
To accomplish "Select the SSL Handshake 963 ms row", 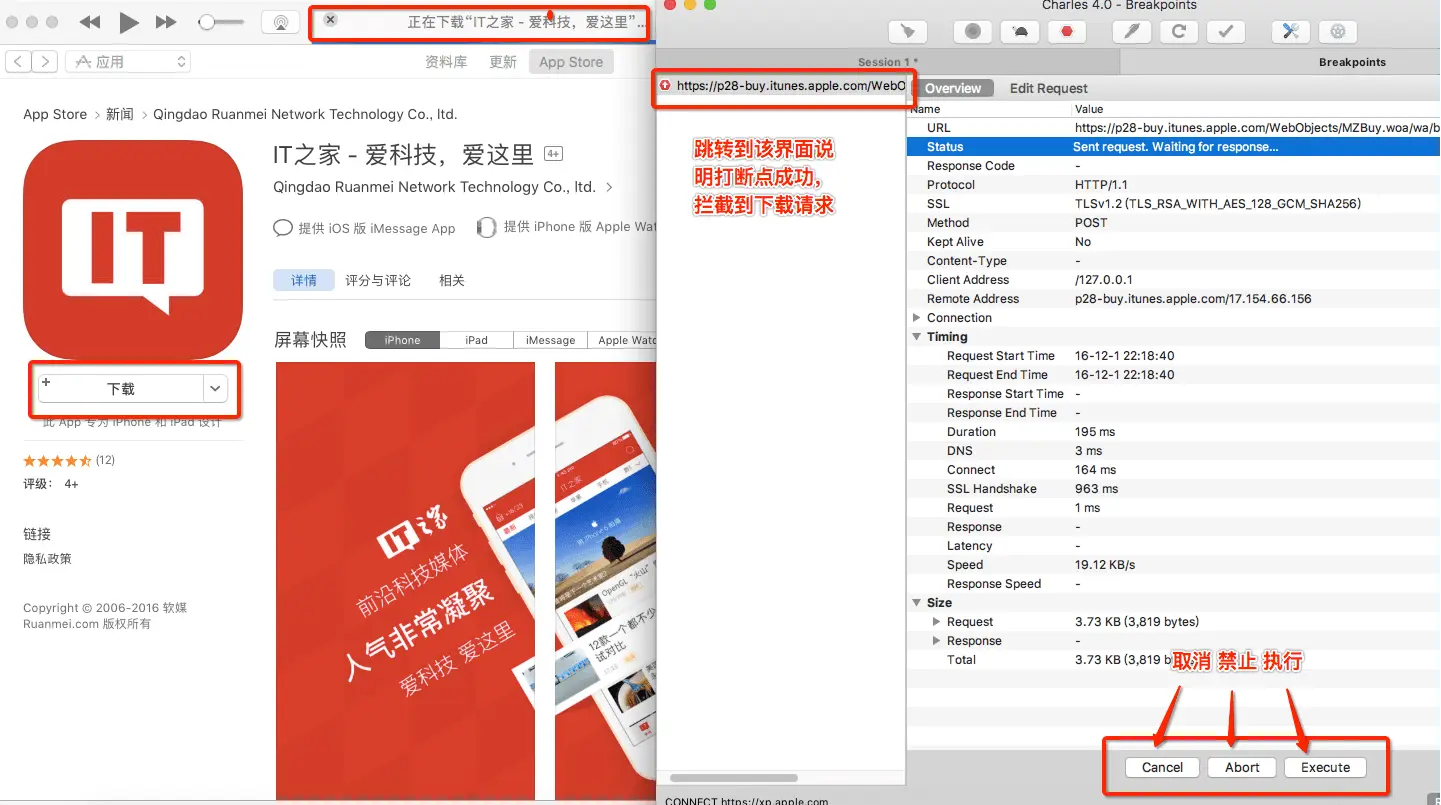I will coord(1173,489).
